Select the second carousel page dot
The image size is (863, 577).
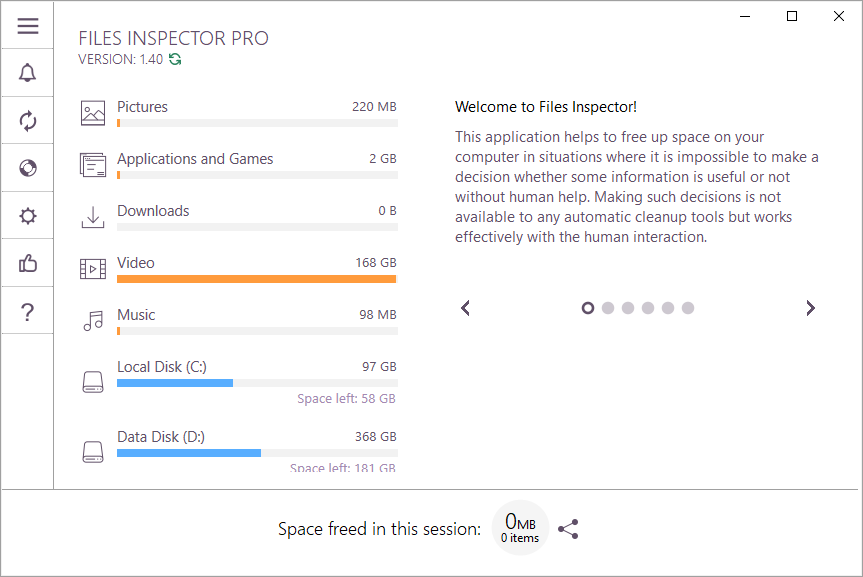click(608, 308)
